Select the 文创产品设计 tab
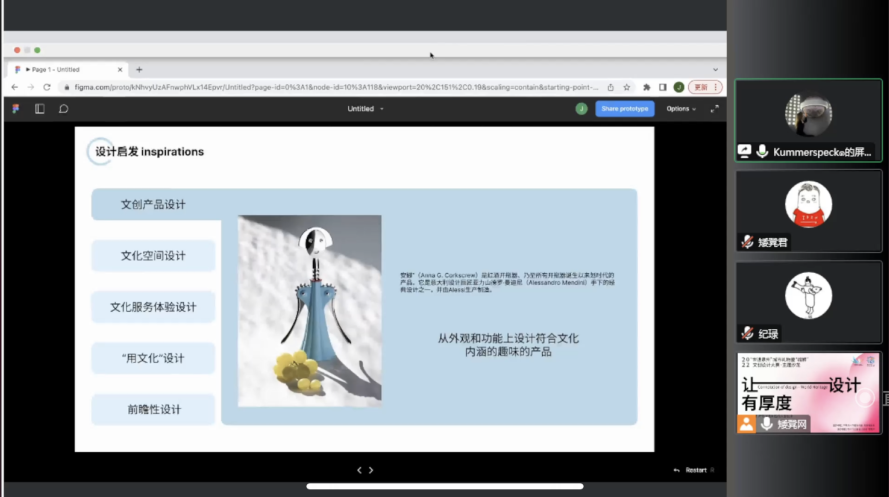The width and height of the screenshot is (889, 497). coord(153,205)
